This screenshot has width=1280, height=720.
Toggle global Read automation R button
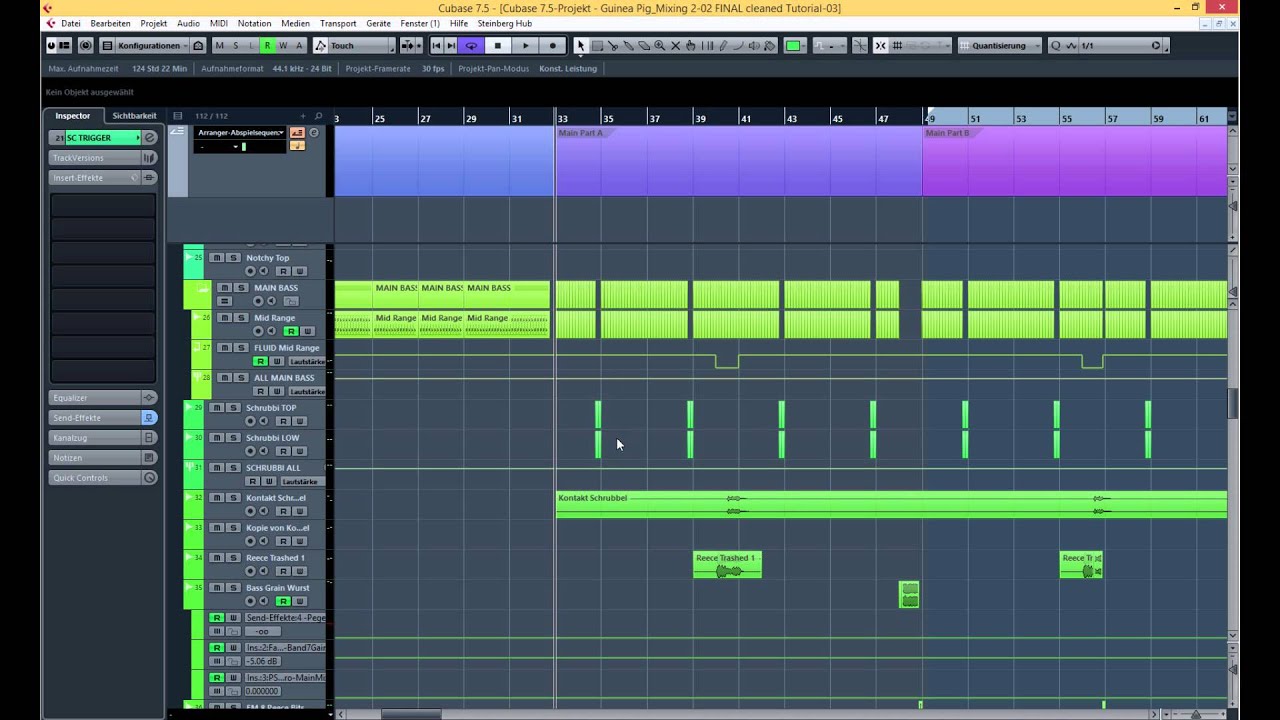point(267,46)
